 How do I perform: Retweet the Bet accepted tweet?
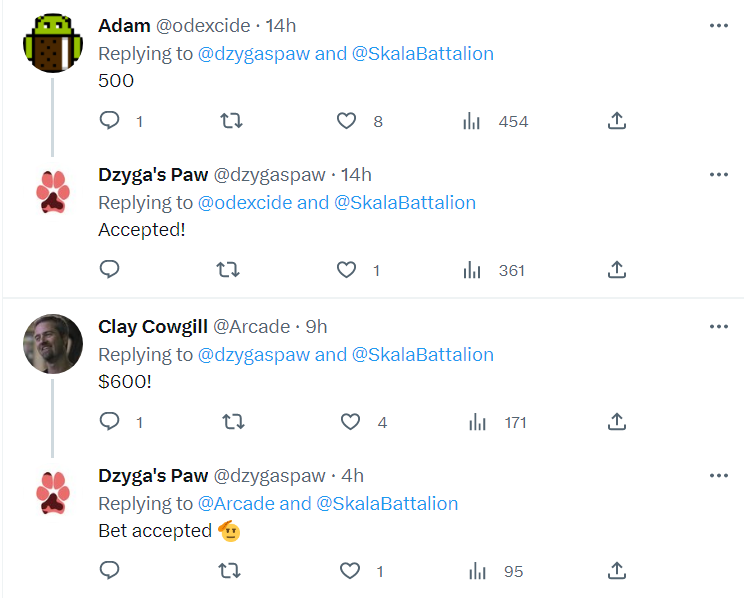pos(230,571)
